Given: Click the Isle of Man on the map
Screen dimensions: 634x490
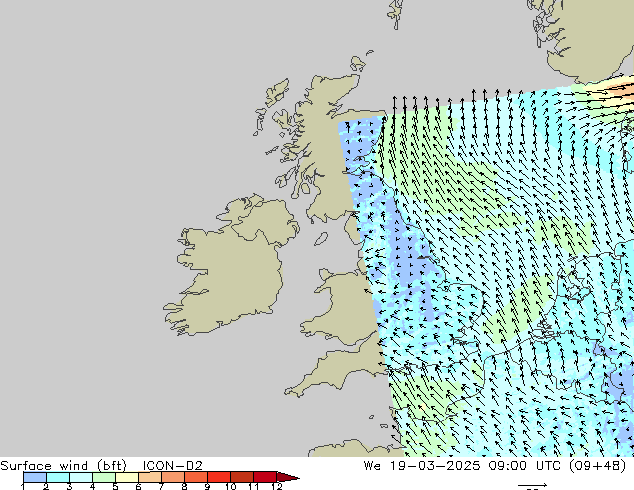Looking at the screenshot, I should tap(321, 239).
